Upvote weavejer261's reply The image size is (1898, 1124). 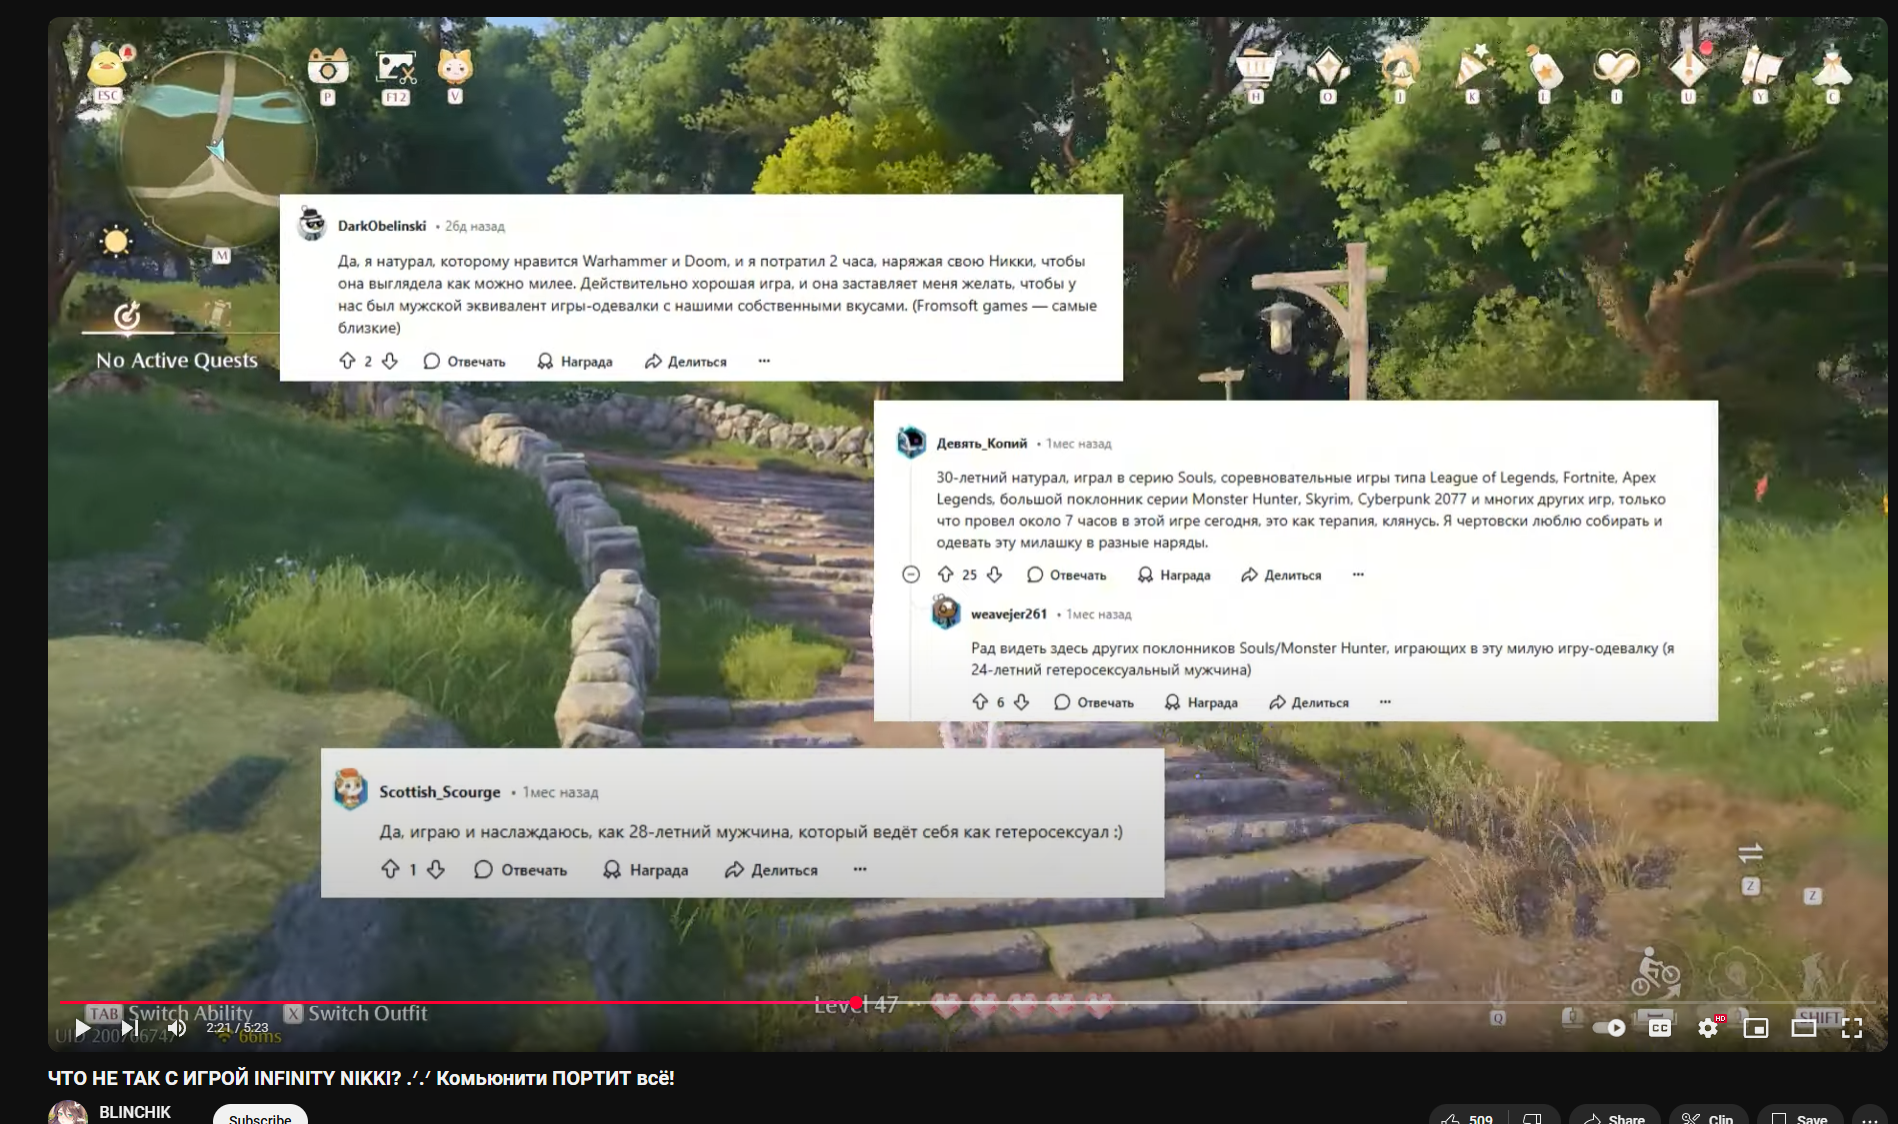(980, 702)
